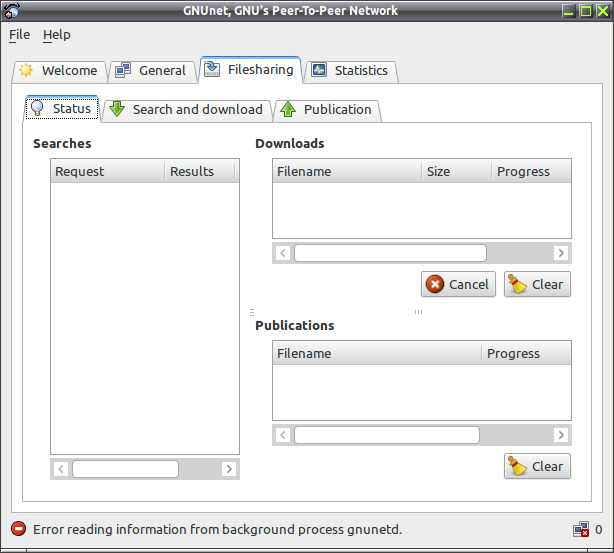Clear the Publications list
The image size is (614, 553).
pos(537,466)
